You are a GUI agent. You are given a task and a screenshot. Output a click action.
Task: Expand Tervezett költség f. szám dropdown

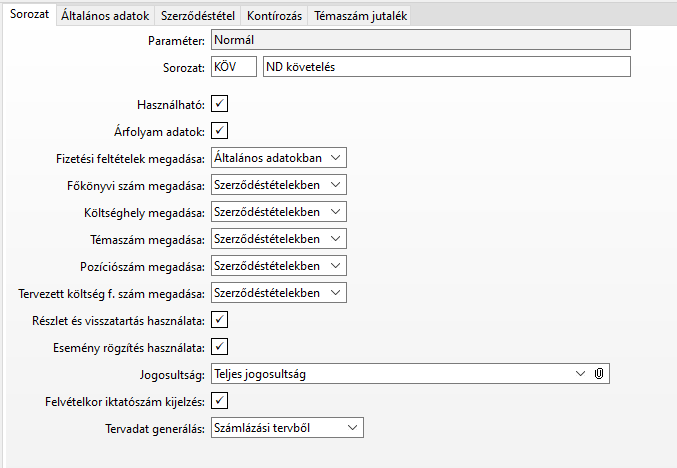click(335, 293)
